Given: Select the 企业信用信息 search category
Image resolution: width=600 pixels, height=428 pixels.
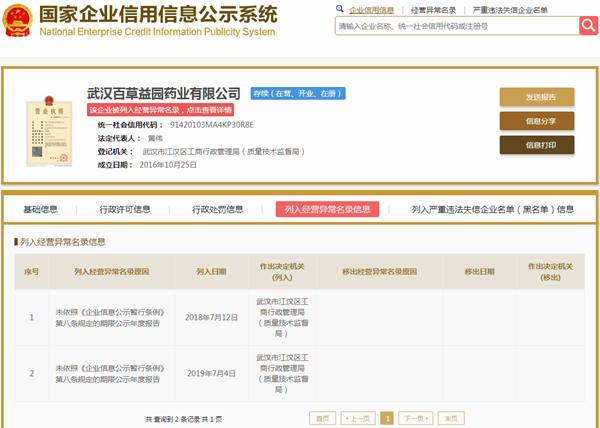Looking at the screenshot, I should pos(371,9).
